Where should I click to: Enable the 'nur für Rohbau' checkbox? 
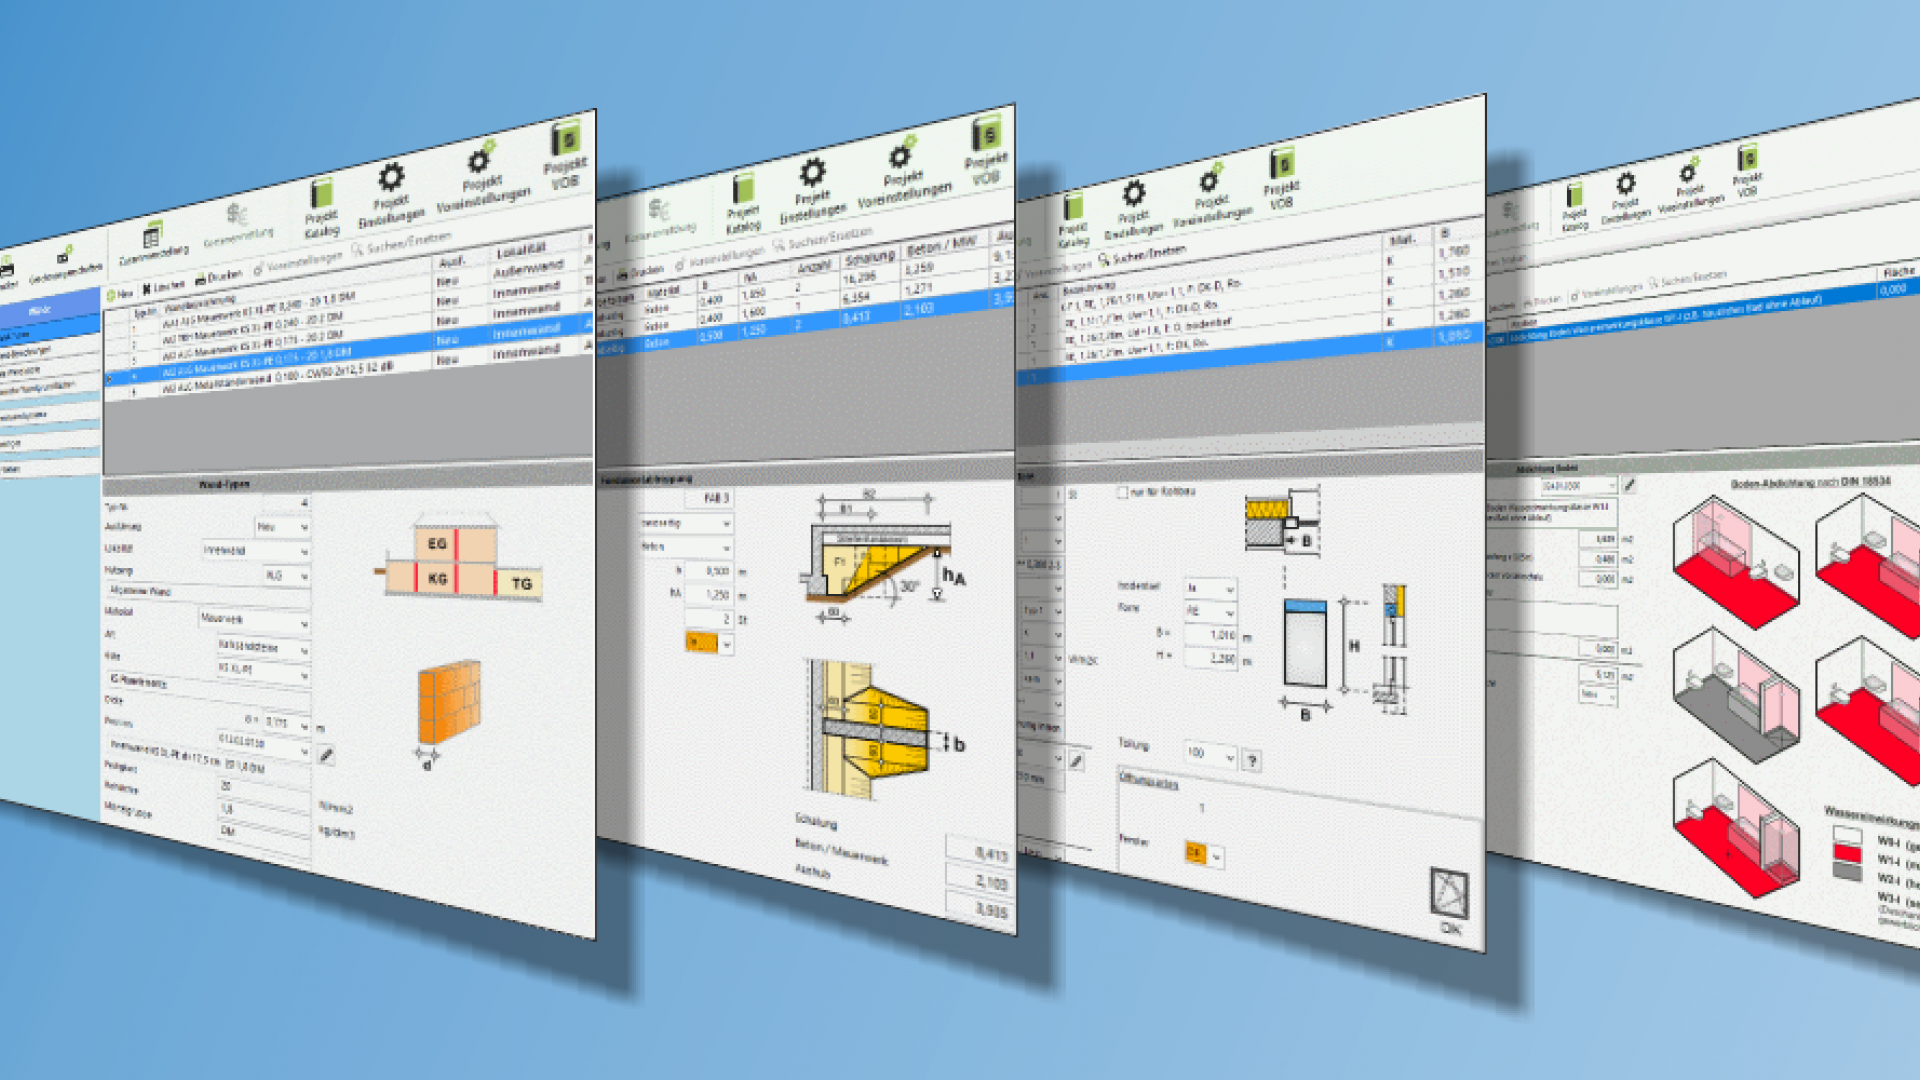pyautogui.click(x=1123, y=492)
